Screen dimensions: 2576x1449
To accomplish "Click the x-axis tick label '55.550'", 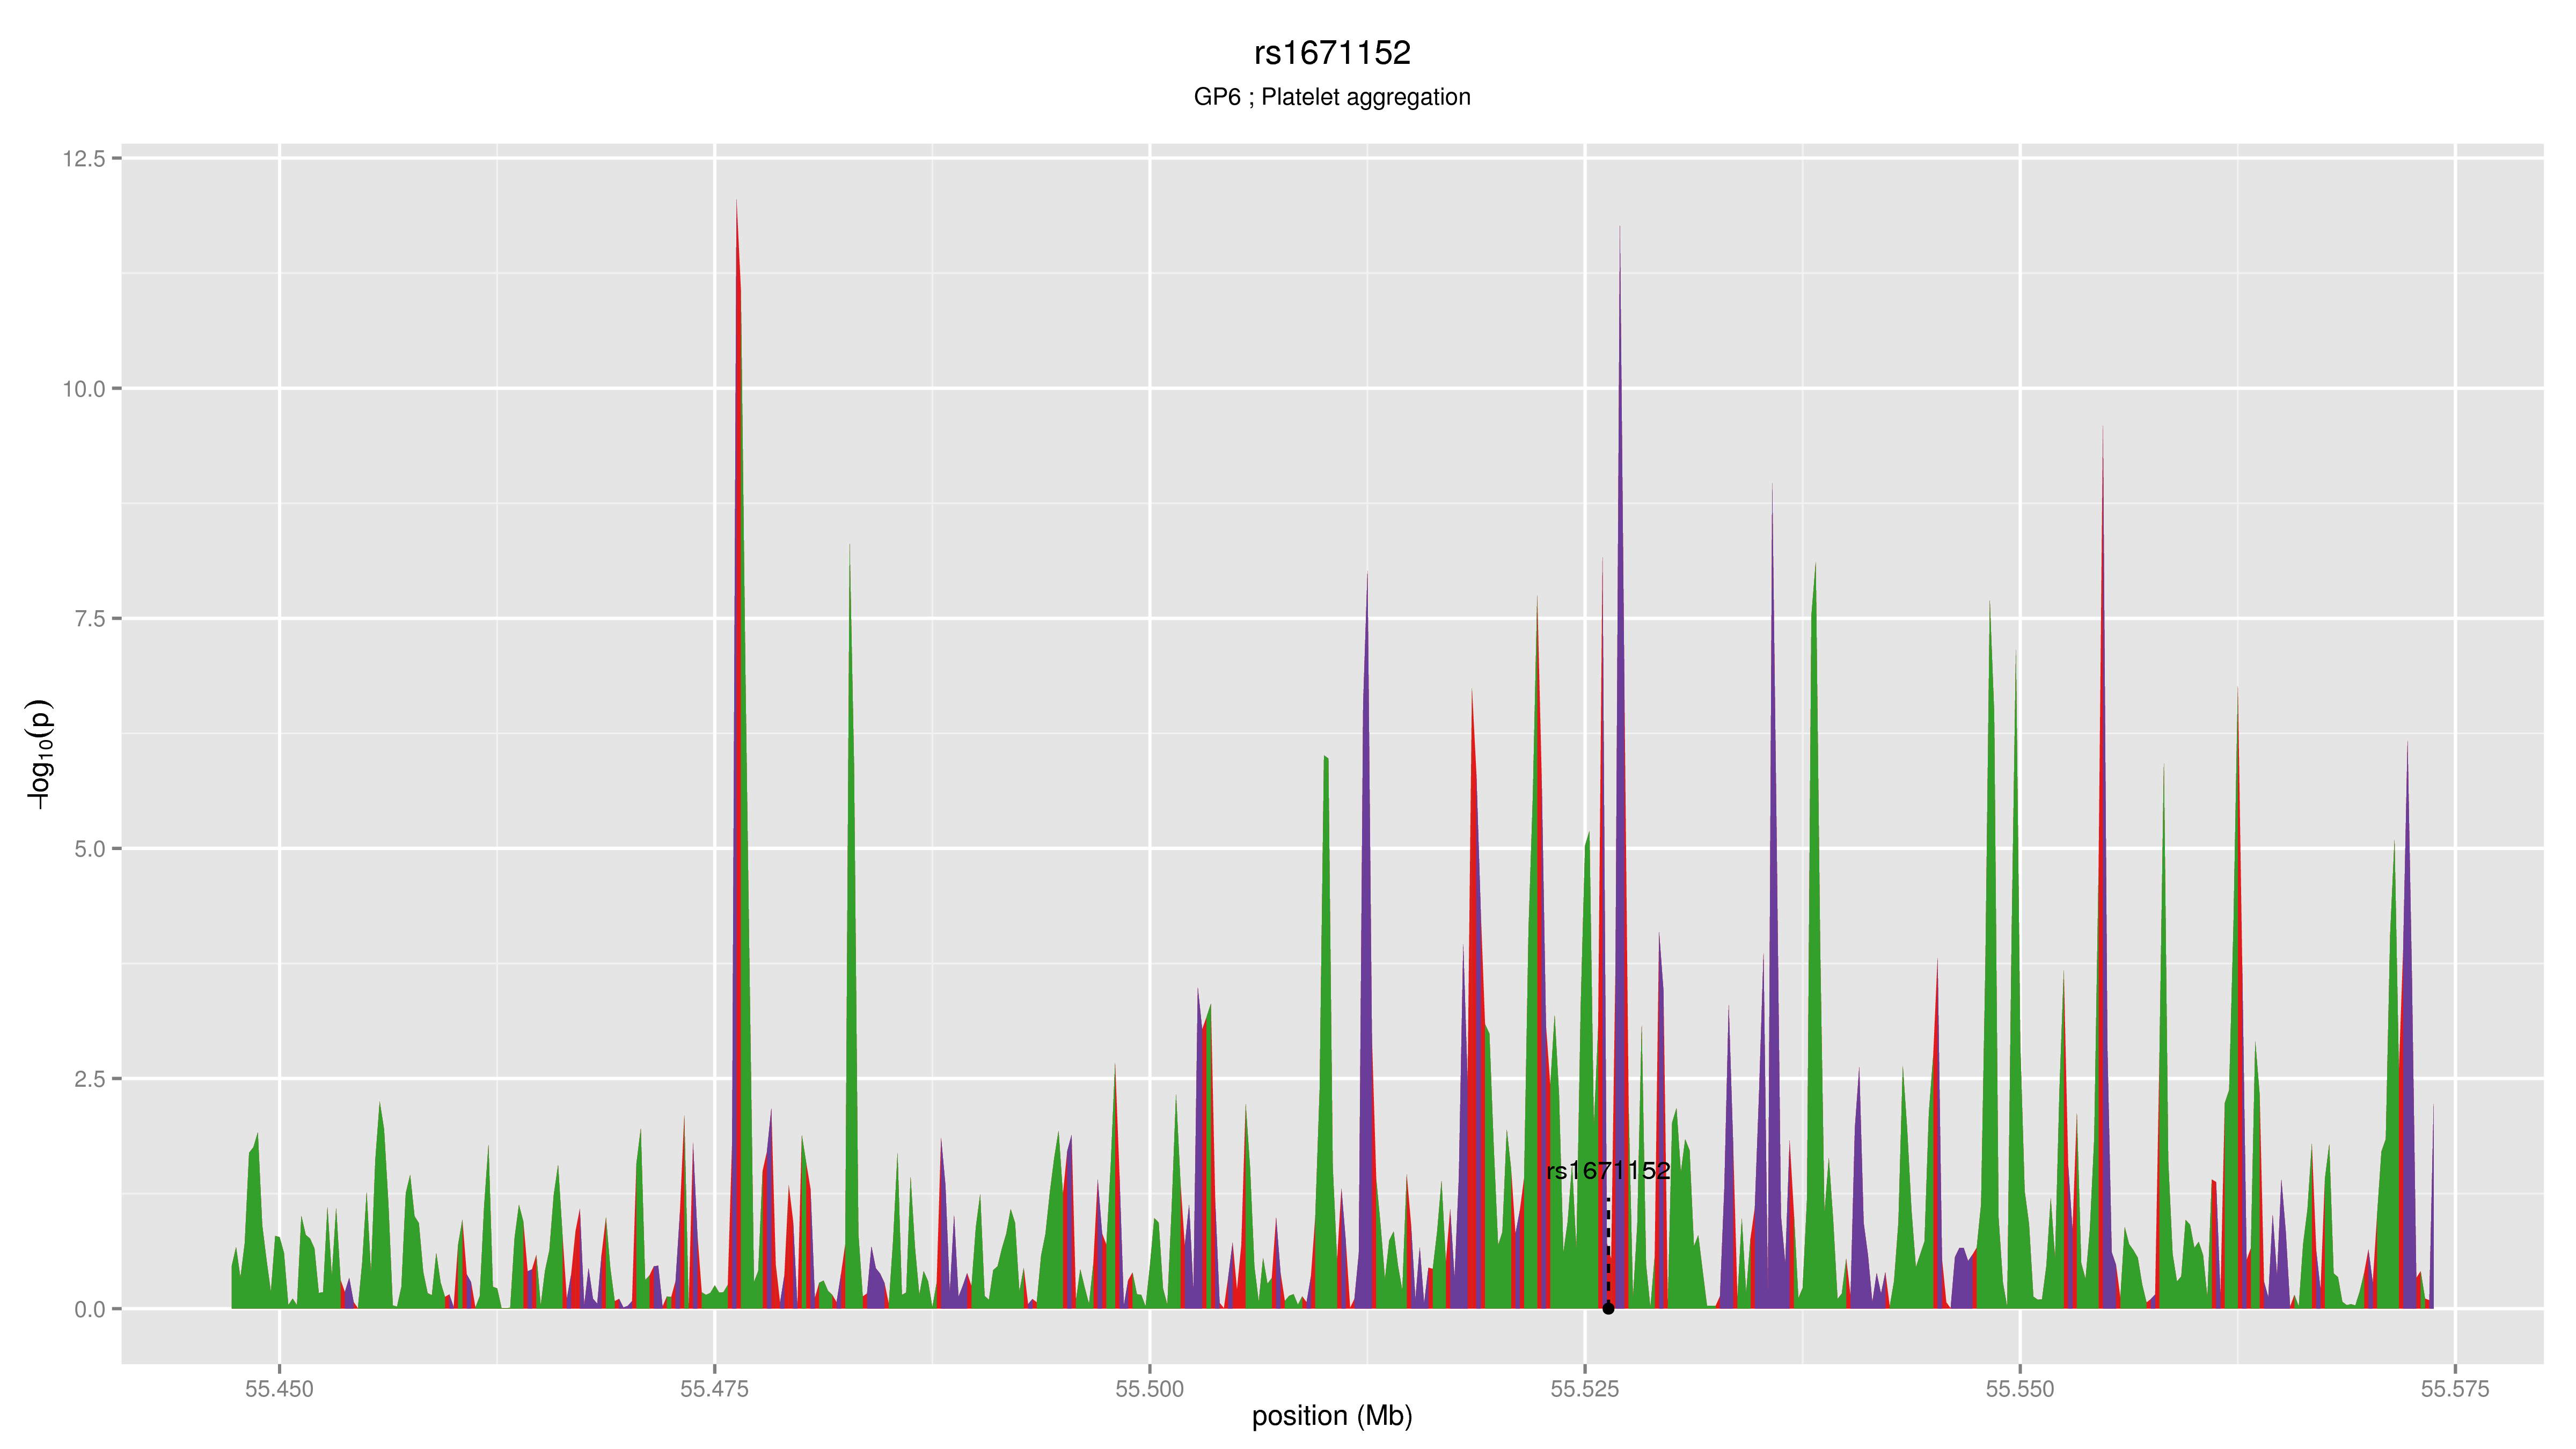I will coord(2020,1389).
